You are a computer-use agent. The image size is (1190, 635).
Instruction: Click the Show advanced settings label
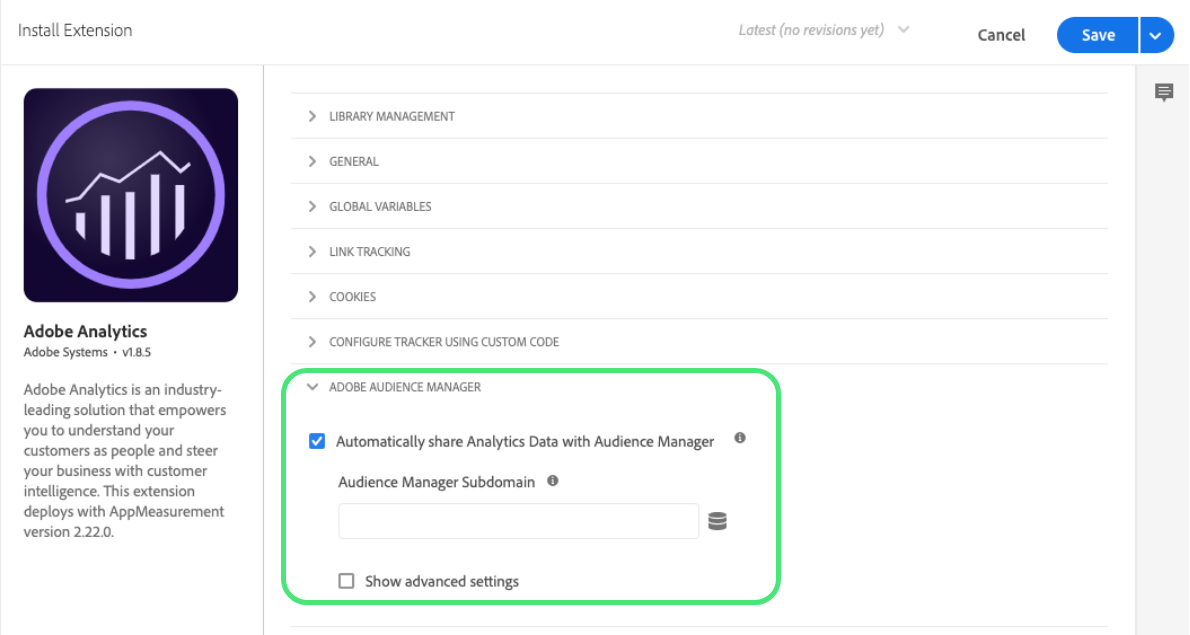click(x=442, y=581)
